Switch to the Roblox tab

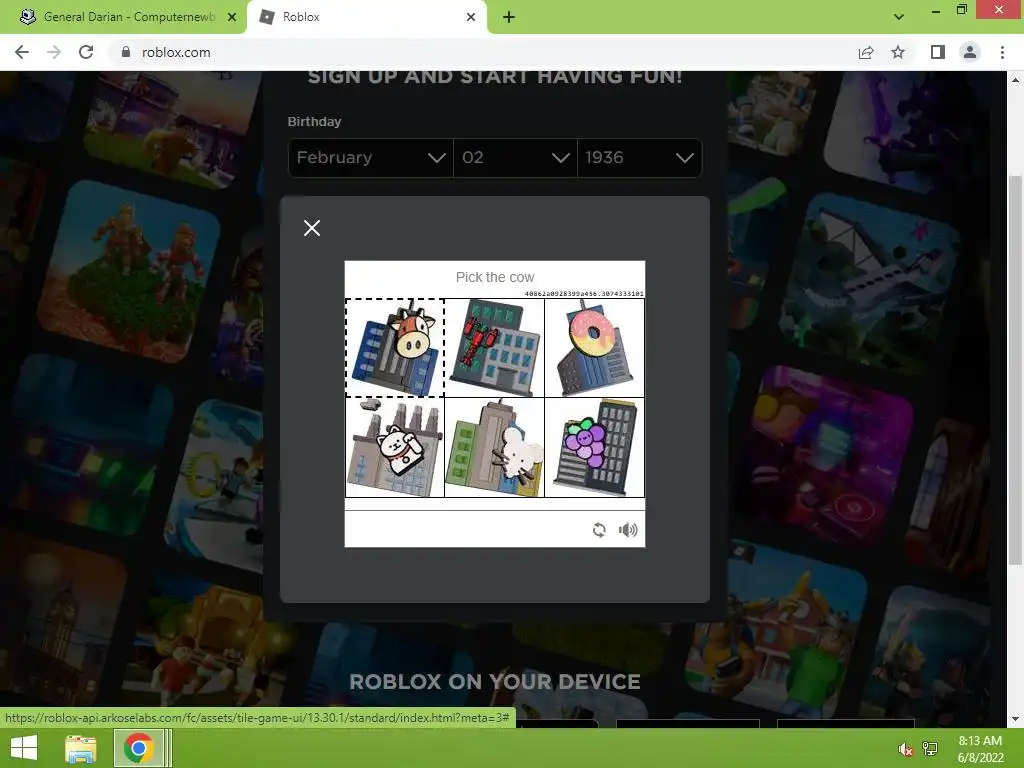[366, 17]
